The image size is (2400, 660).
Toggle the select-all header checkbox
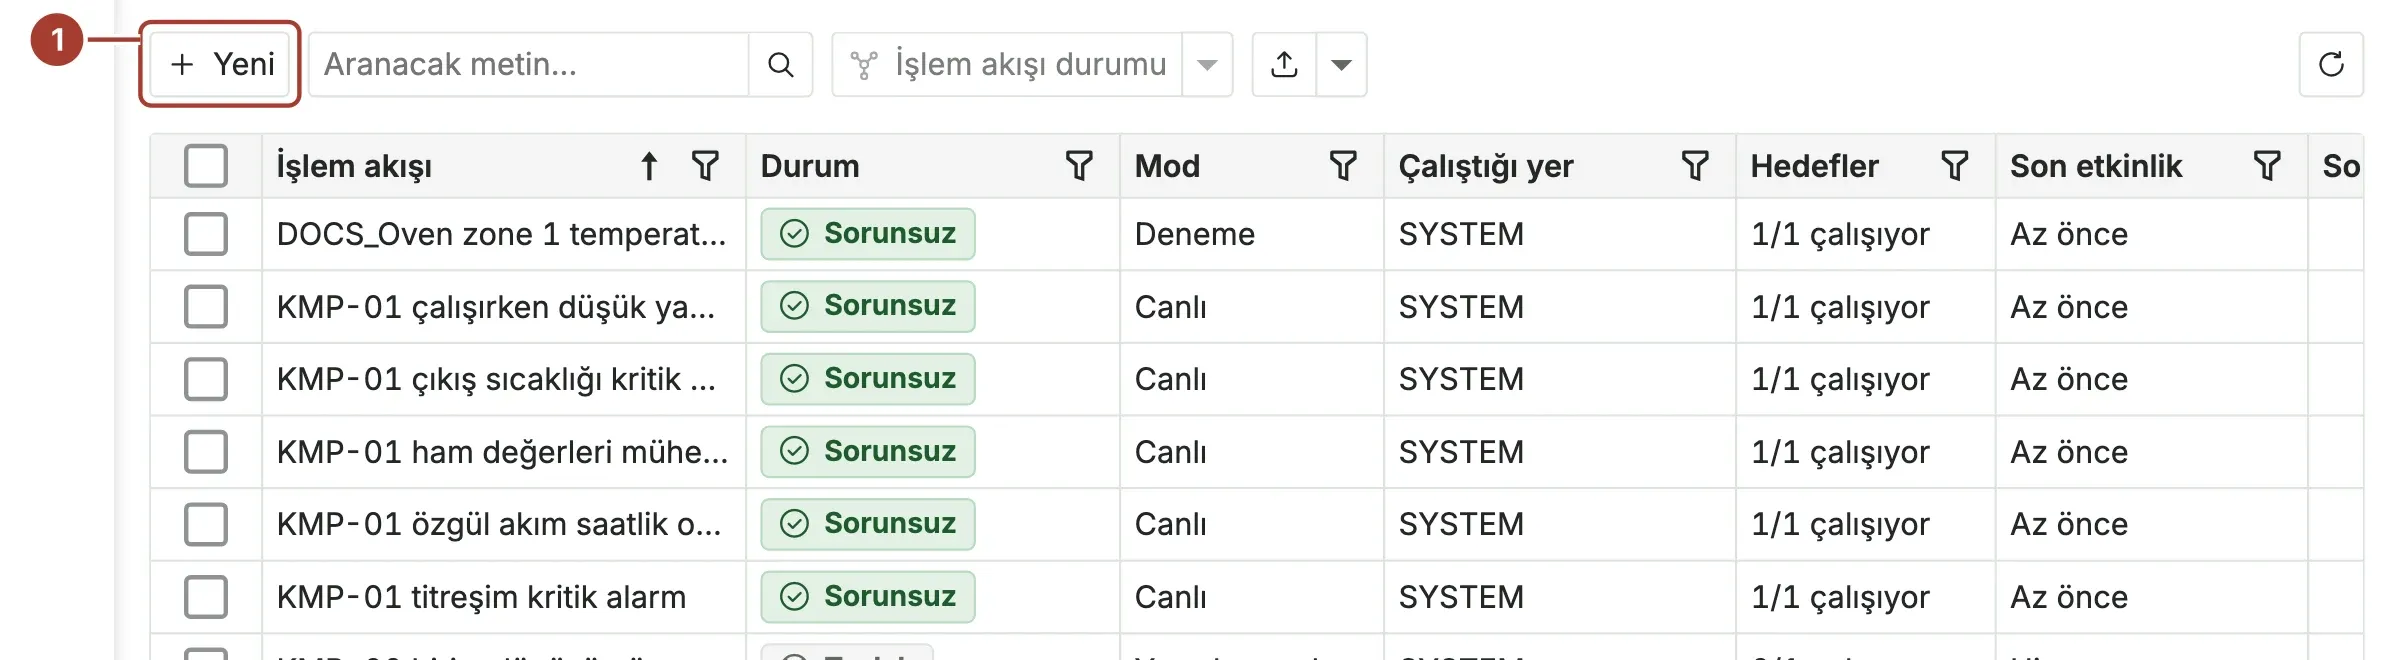206,166
